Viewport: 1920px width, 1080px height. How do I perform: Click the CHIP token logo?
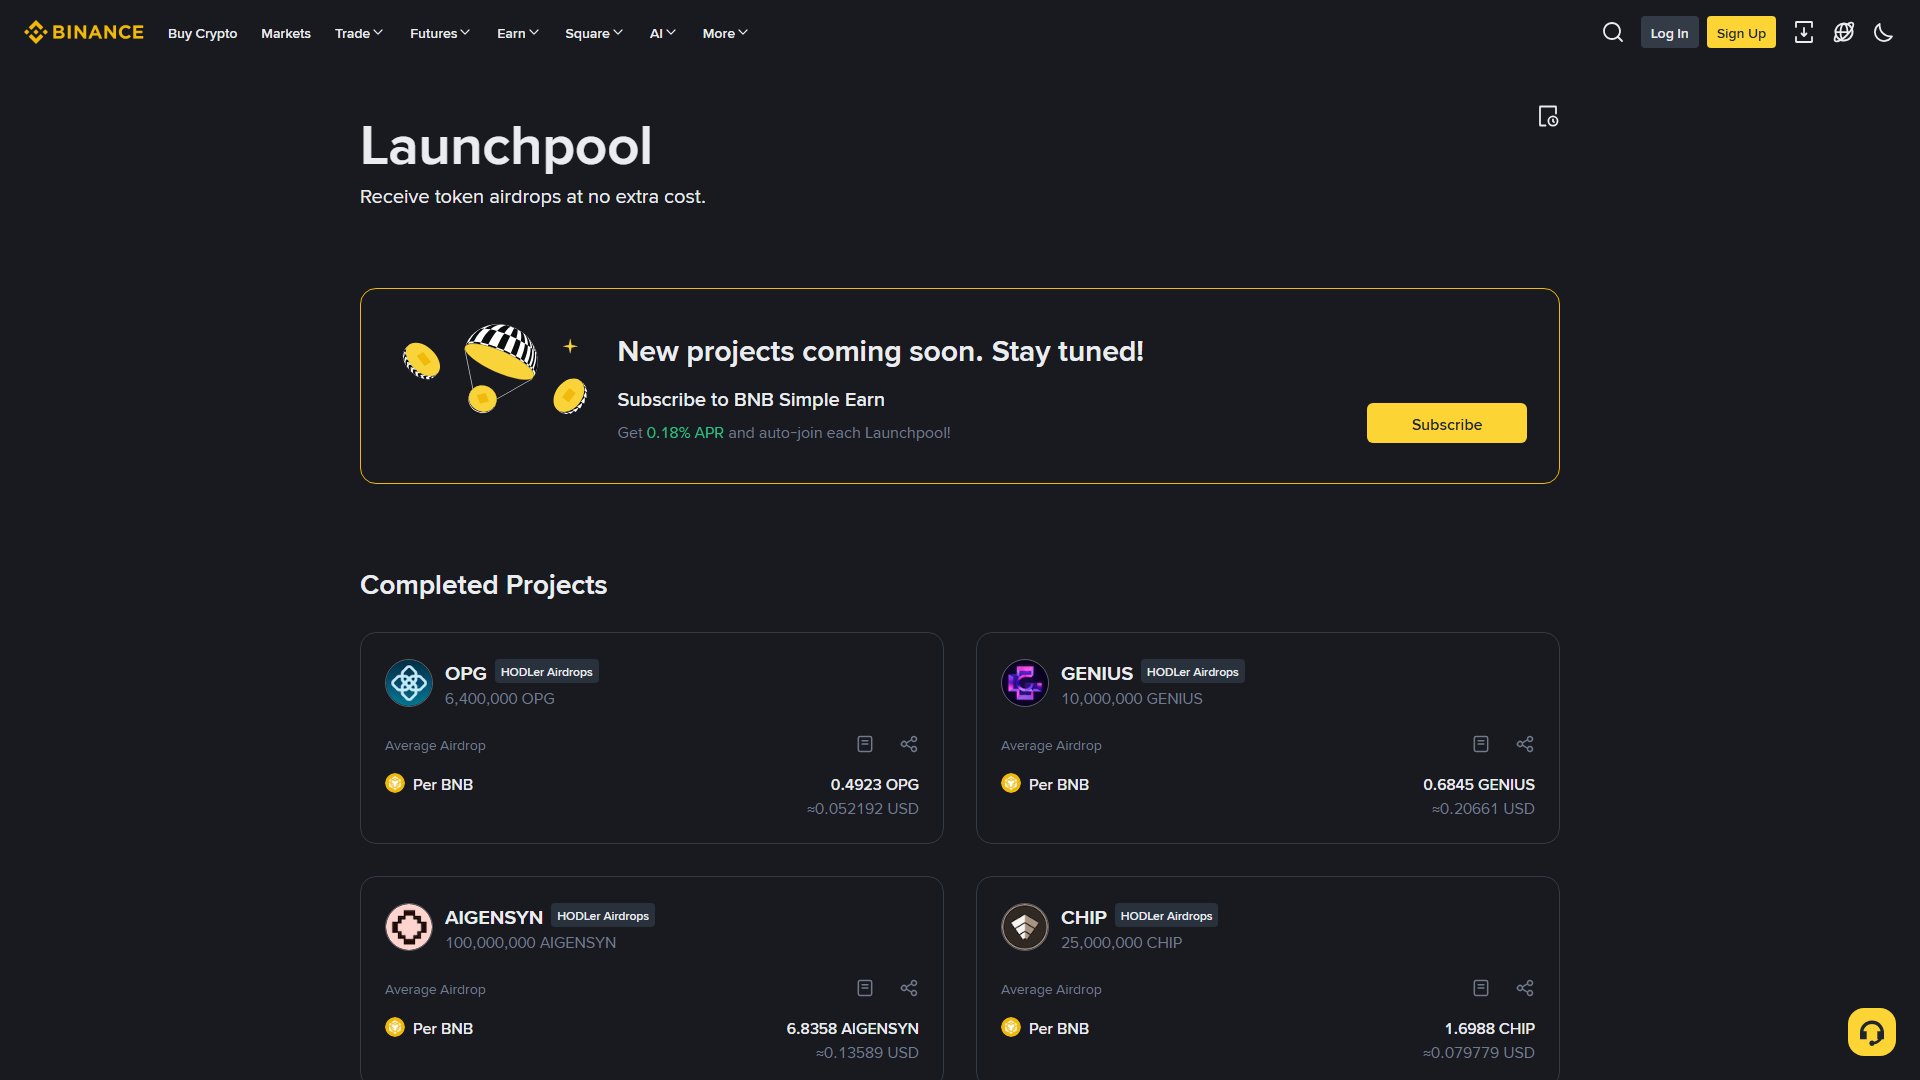click(1025, 928)
